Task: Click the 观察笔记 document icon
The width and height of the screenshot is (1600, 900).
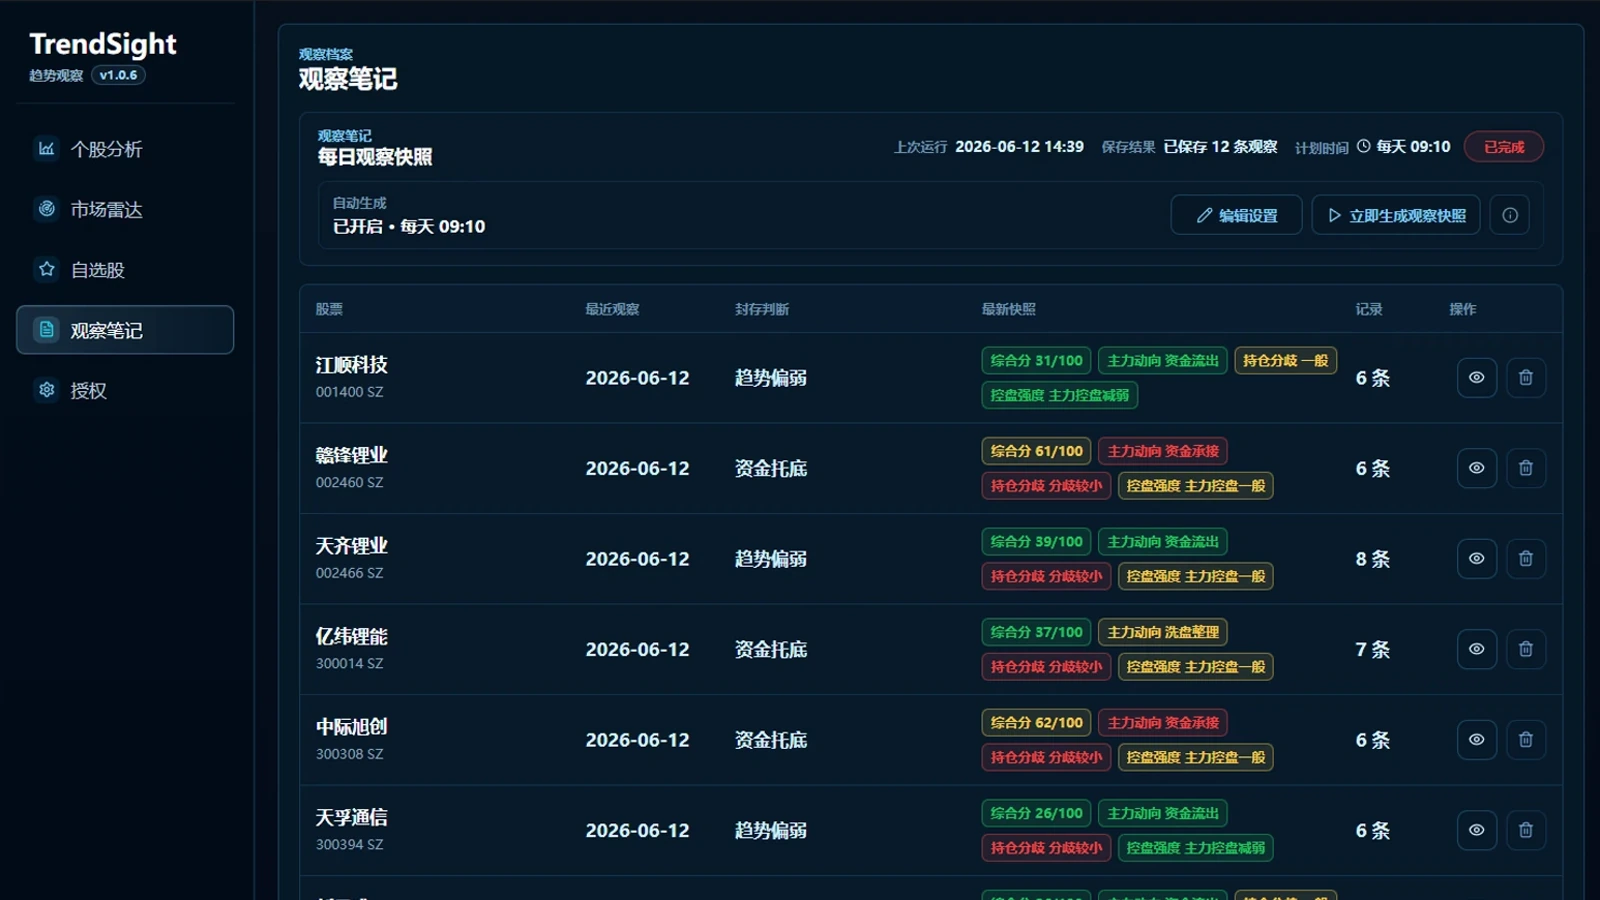Action: click(46, 329)
